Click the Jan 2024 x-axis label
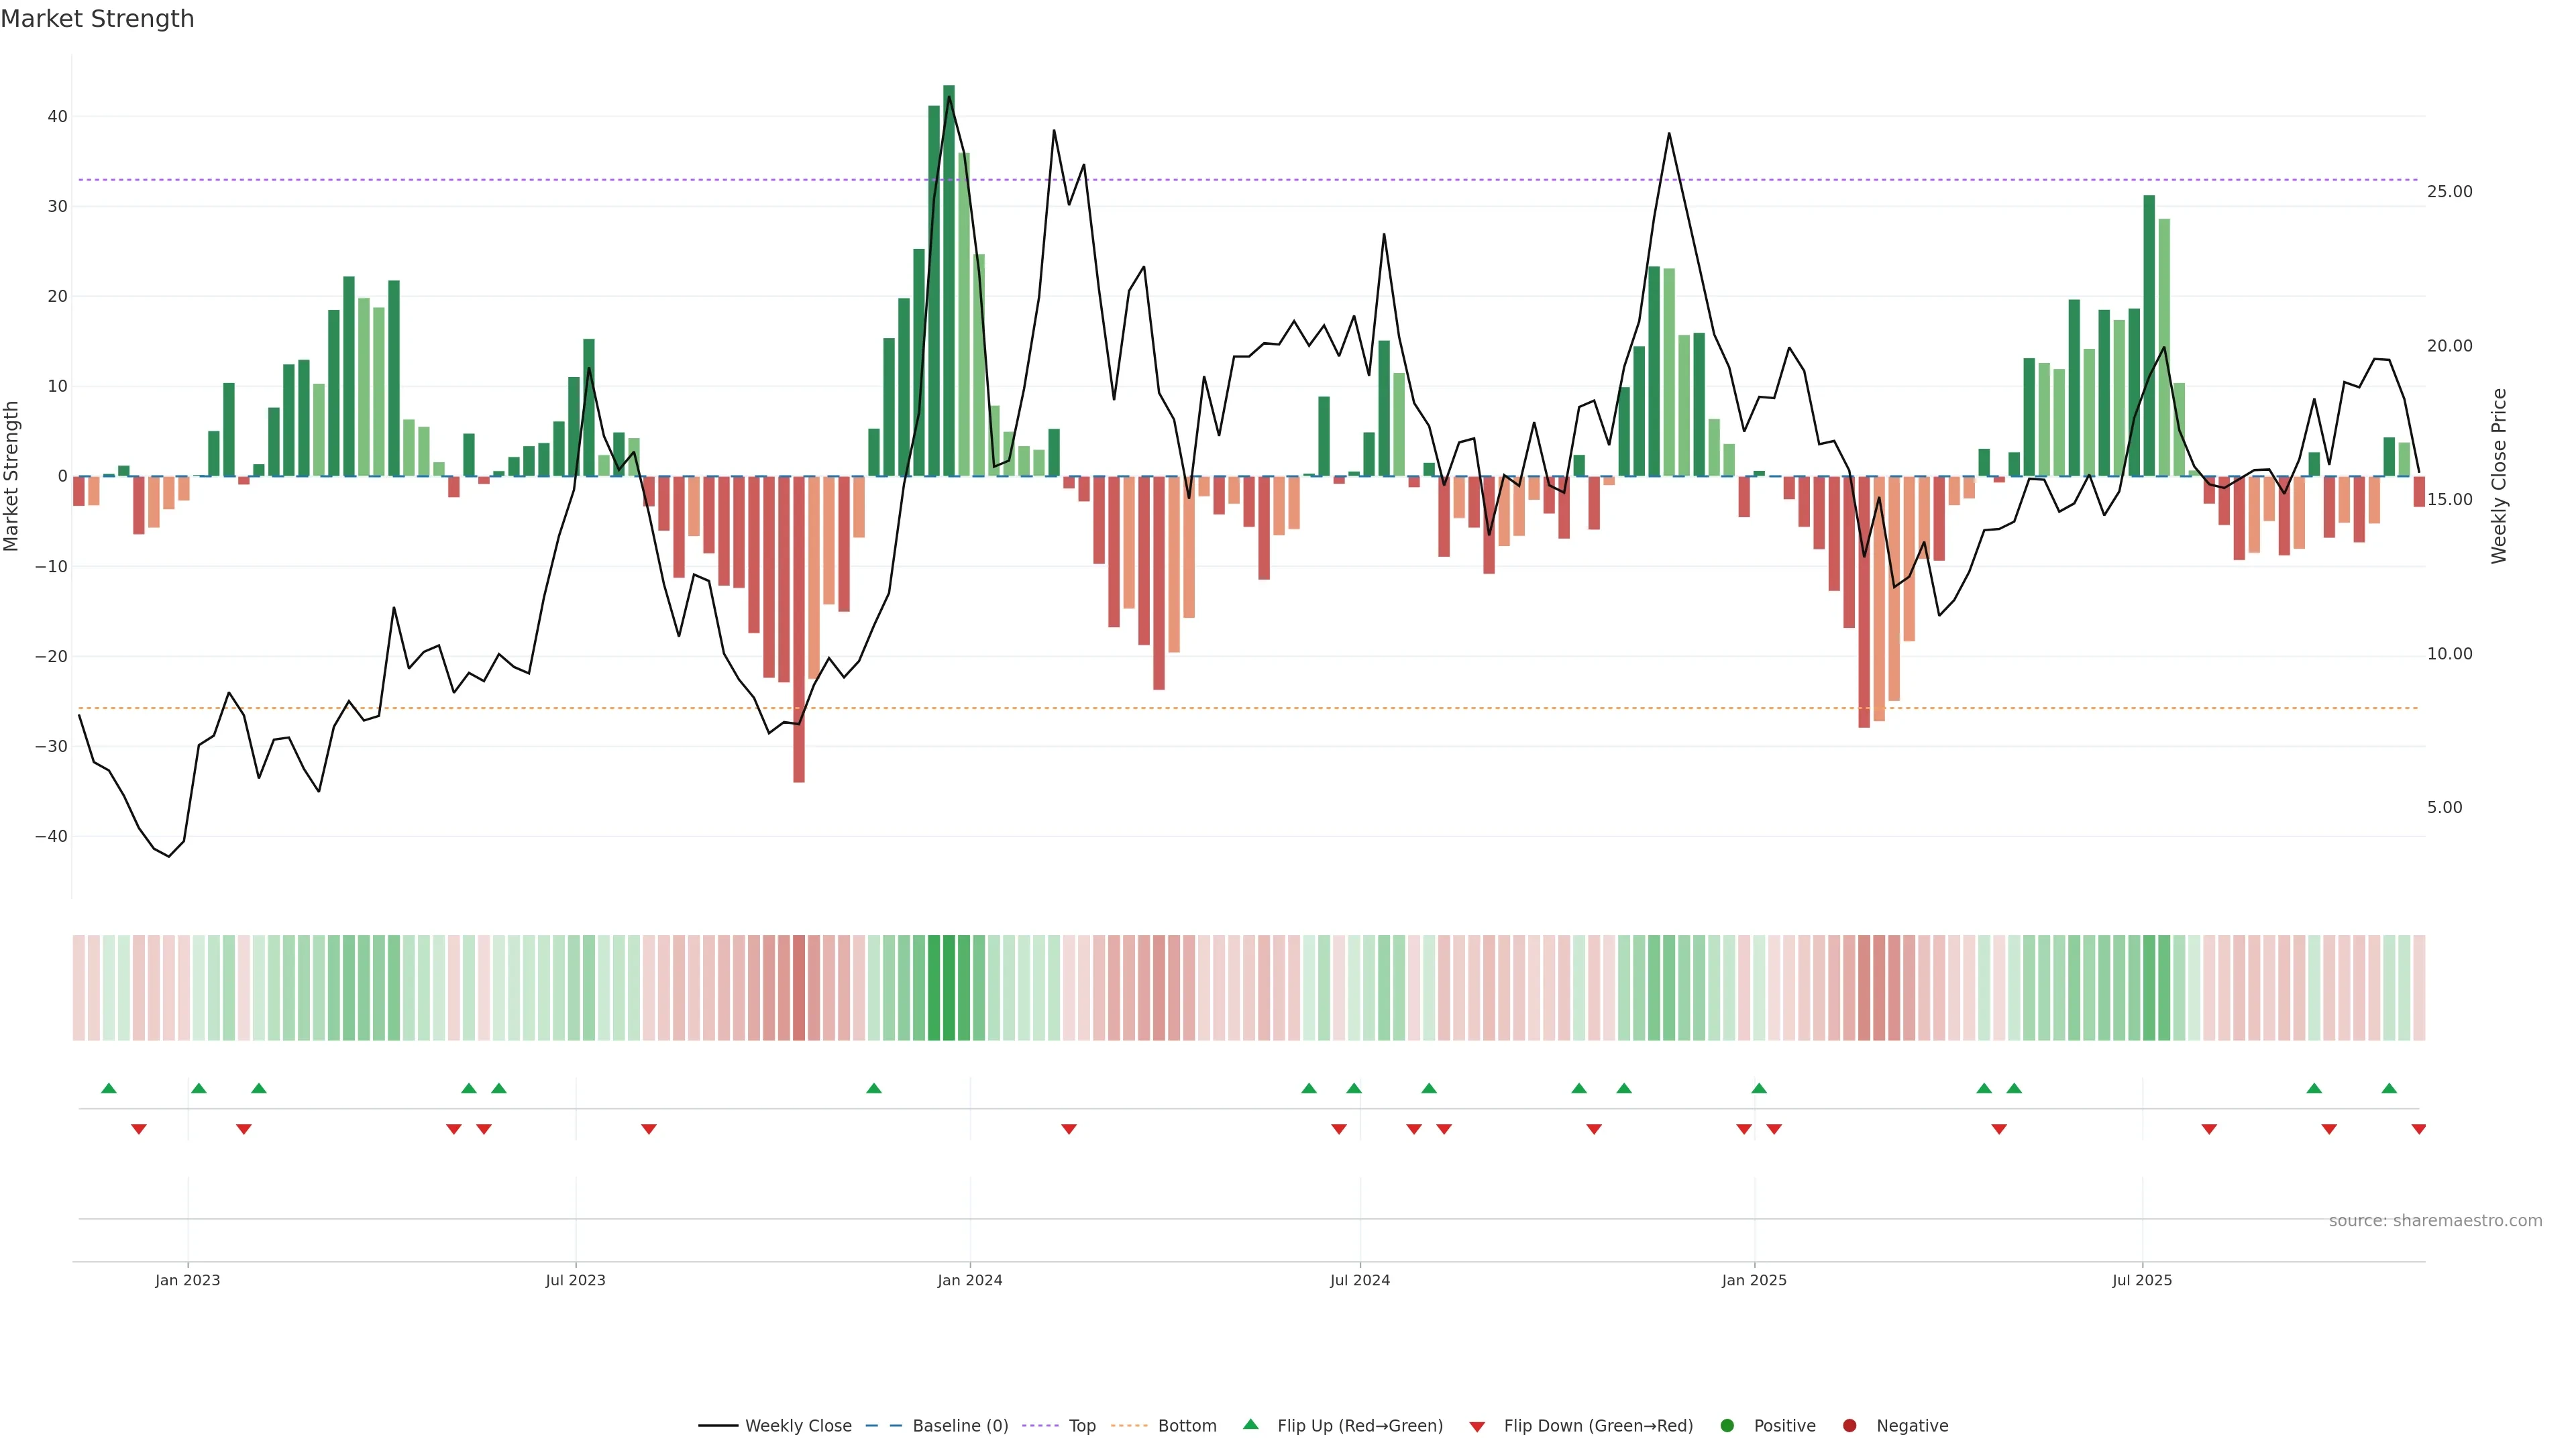The height and width of the screenshot is (1449, 2576). [x=969, y=1280]
